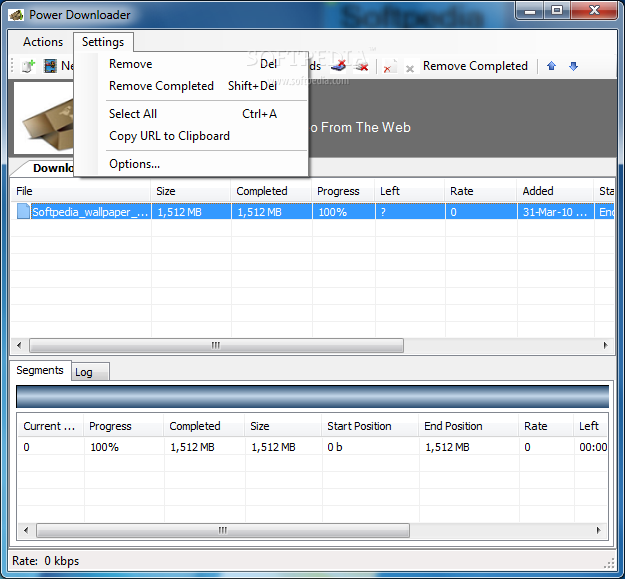Sort downloads by Added column header
The image size is (625, 579).
(x=556, y=191)
